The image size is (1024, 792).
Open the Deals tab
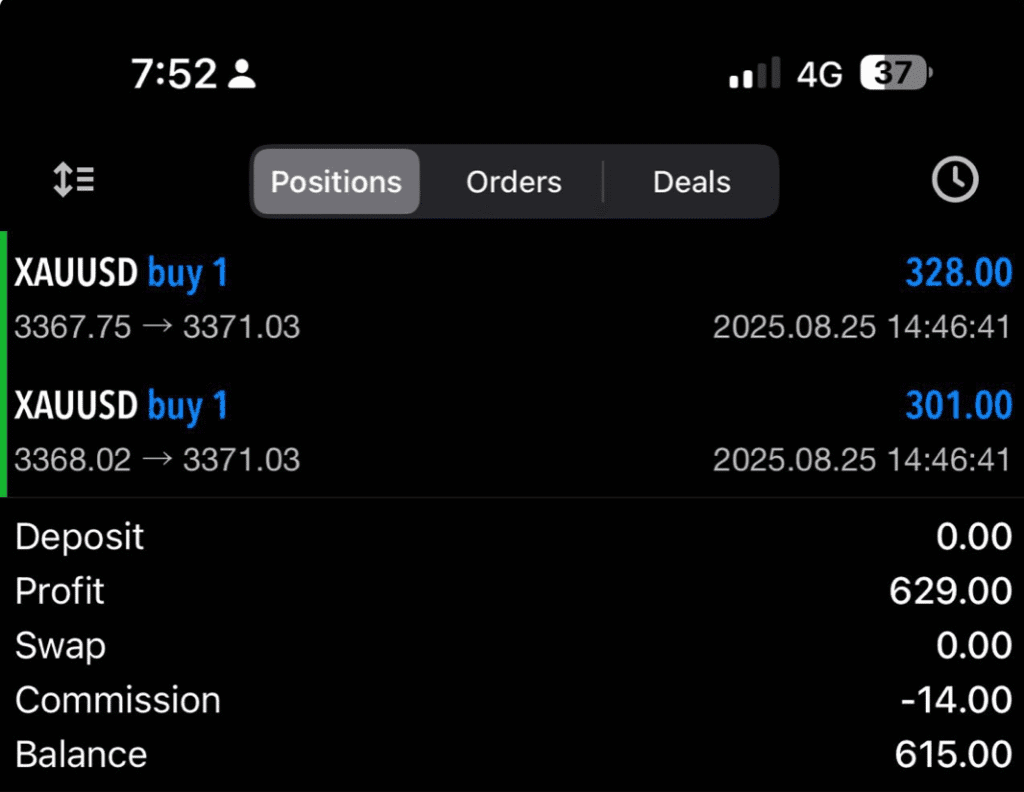[691, 182]
